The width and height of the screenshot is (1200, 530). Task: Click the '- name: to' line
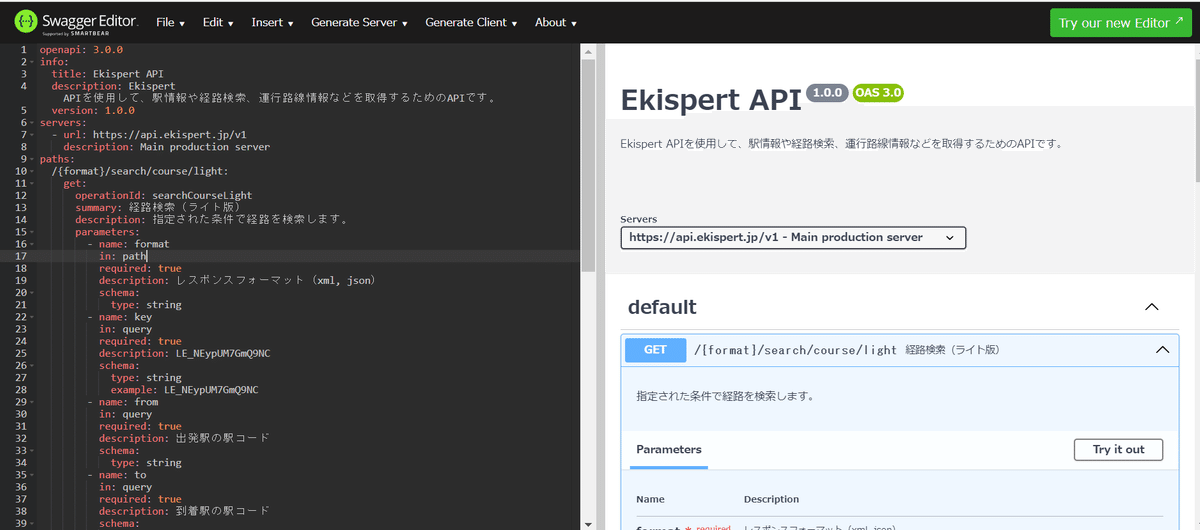pyautogui.click(x=116, y=474)
